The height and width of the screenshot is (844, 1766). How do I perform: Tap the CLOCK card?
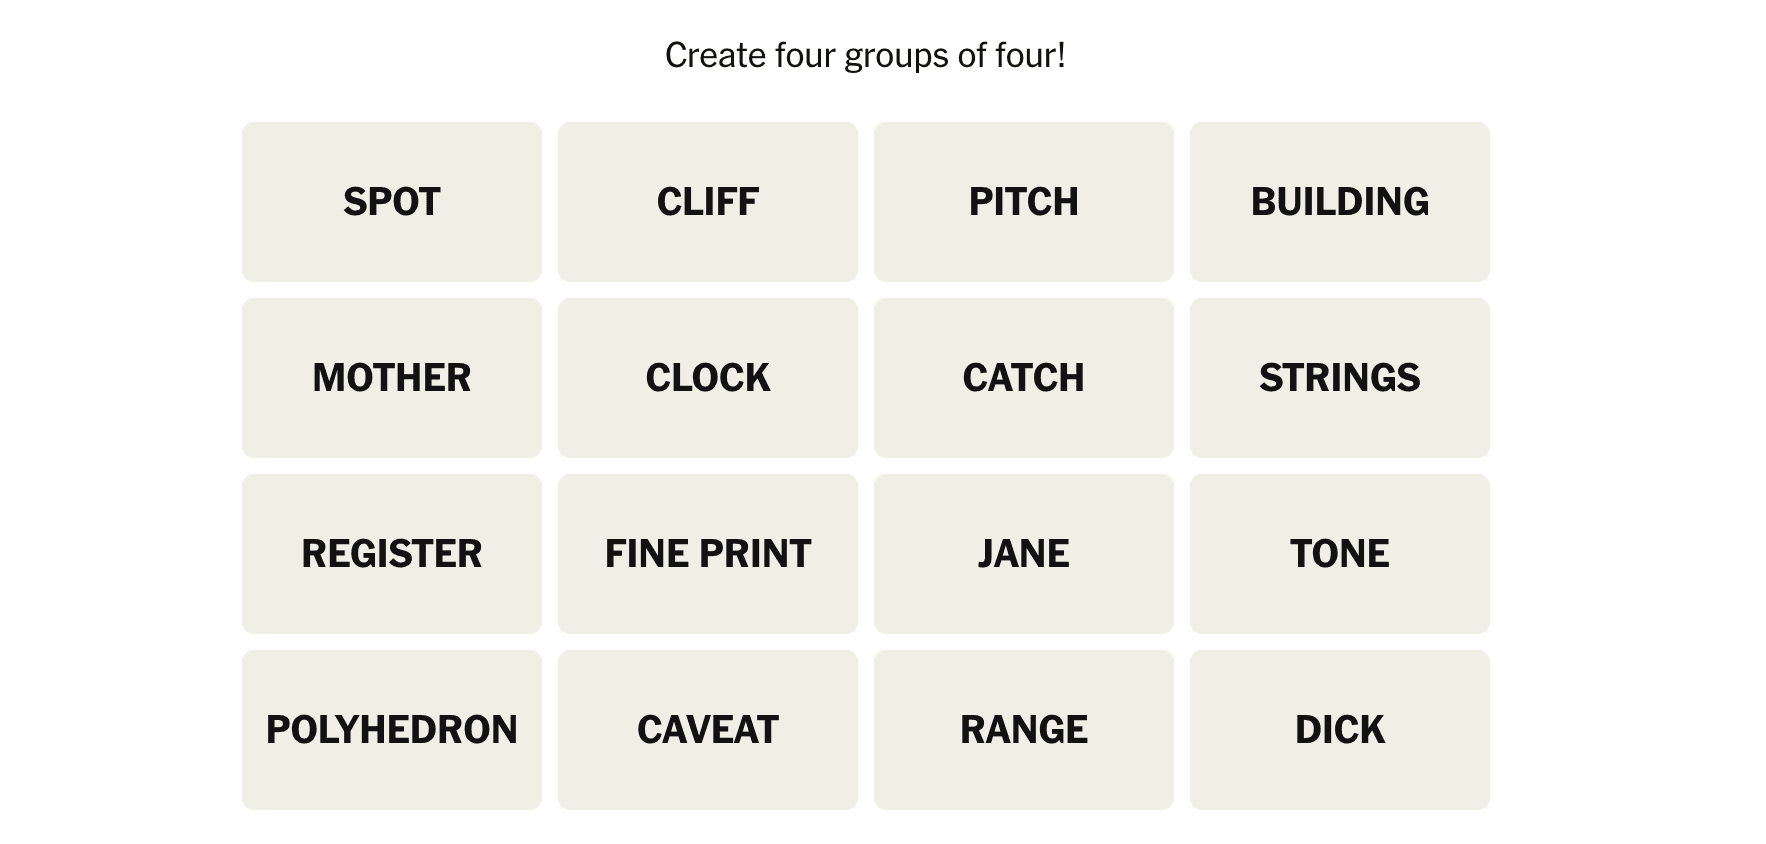point(707,378)
